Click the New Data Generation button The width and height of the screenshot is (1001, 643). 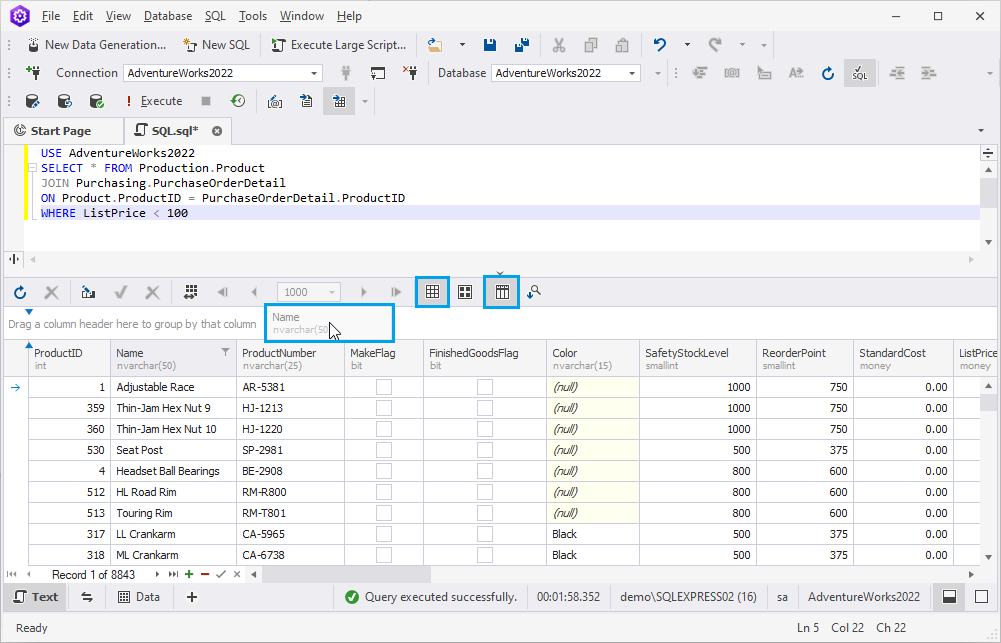pos(97,45)
